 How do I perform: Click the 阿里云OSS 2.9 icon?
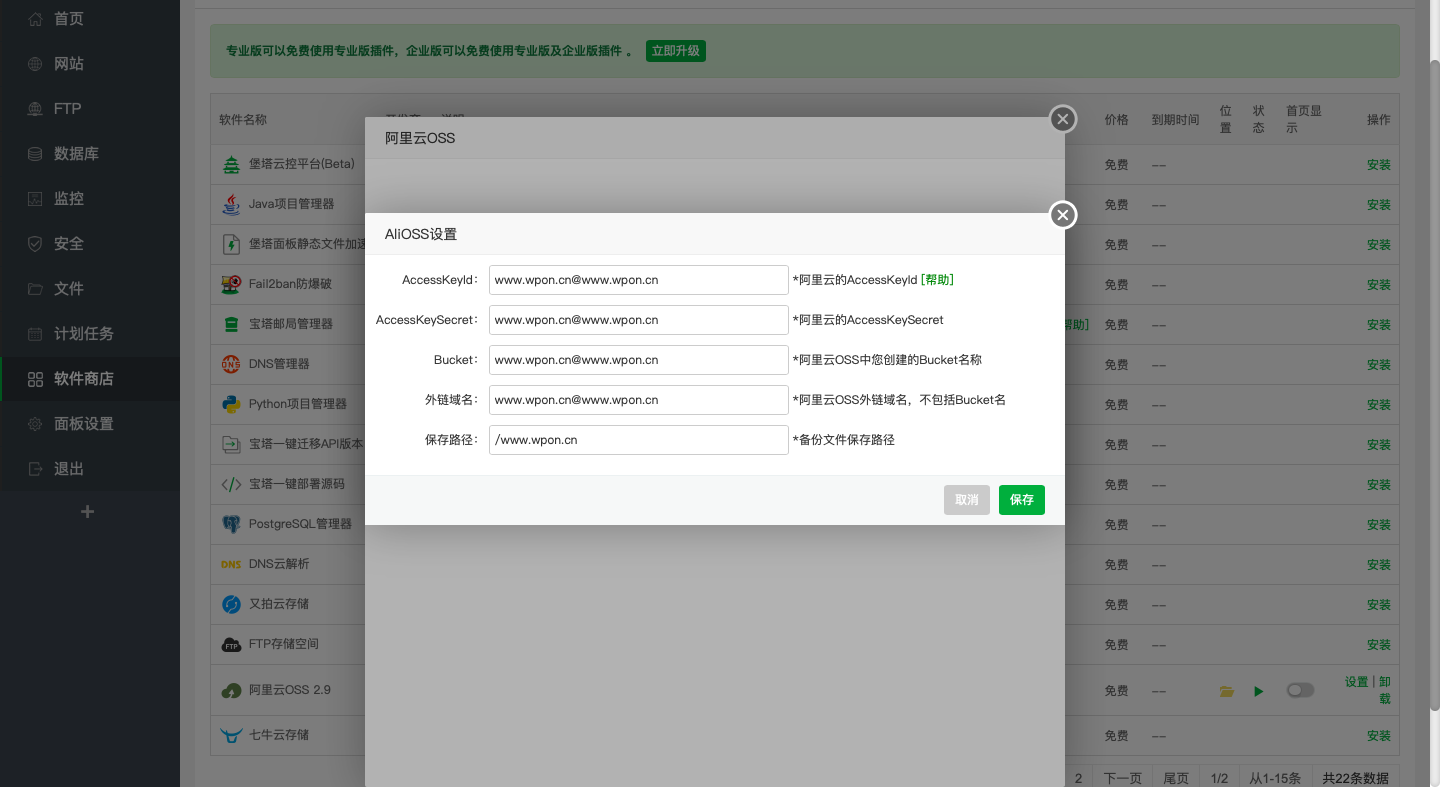coord(231,690)
